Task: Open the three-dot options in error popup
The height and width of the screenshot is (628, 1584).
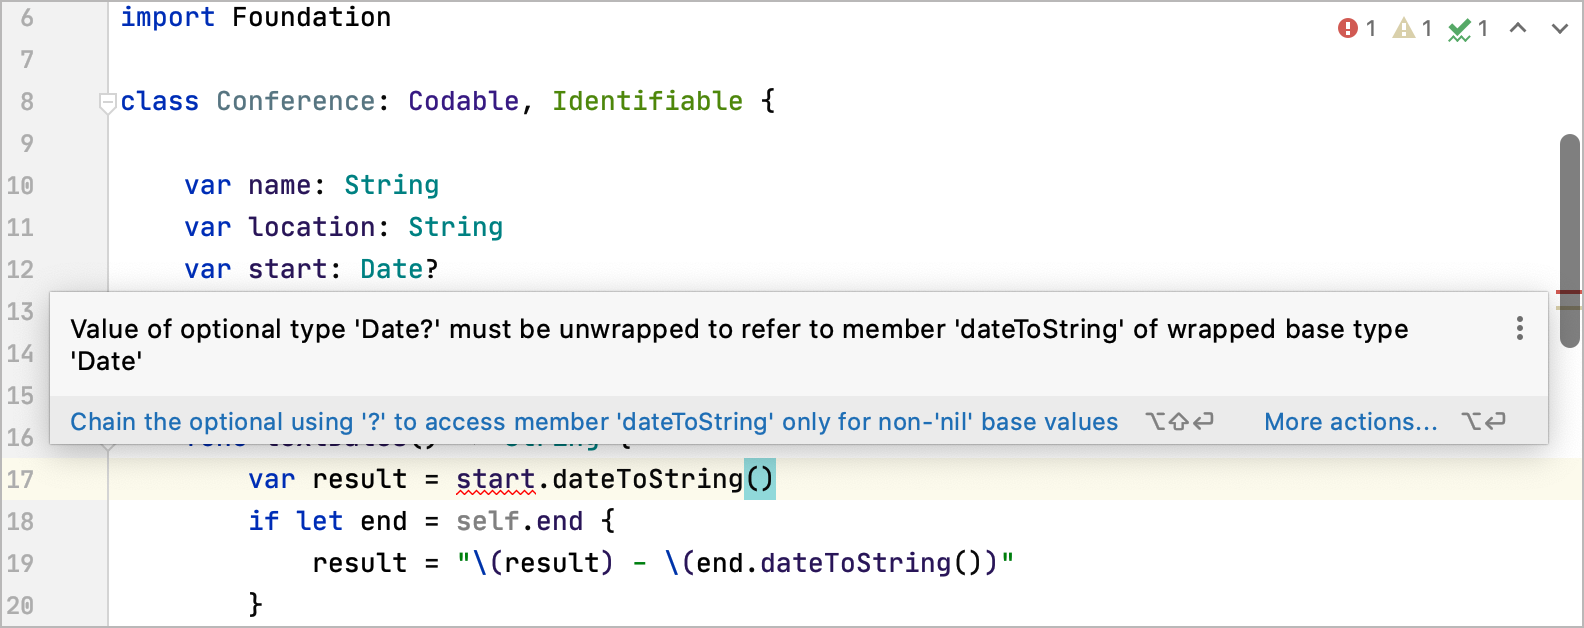Action: point(1520,328)
